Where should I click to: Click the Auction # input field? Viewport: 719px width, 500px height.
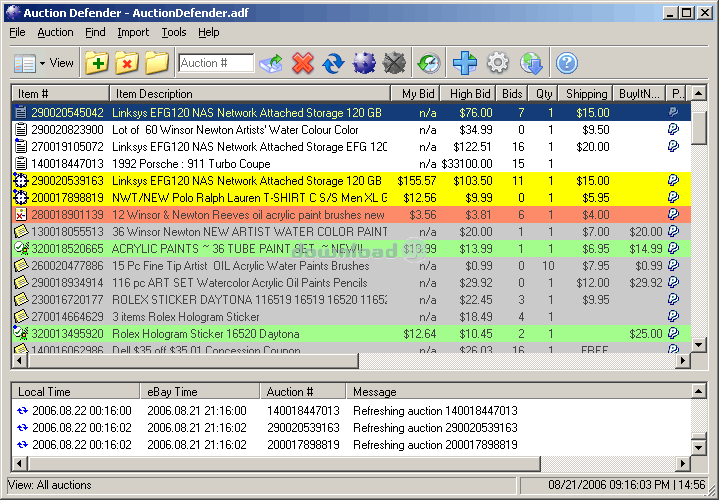pyautogui.click(x=216, y=64)
